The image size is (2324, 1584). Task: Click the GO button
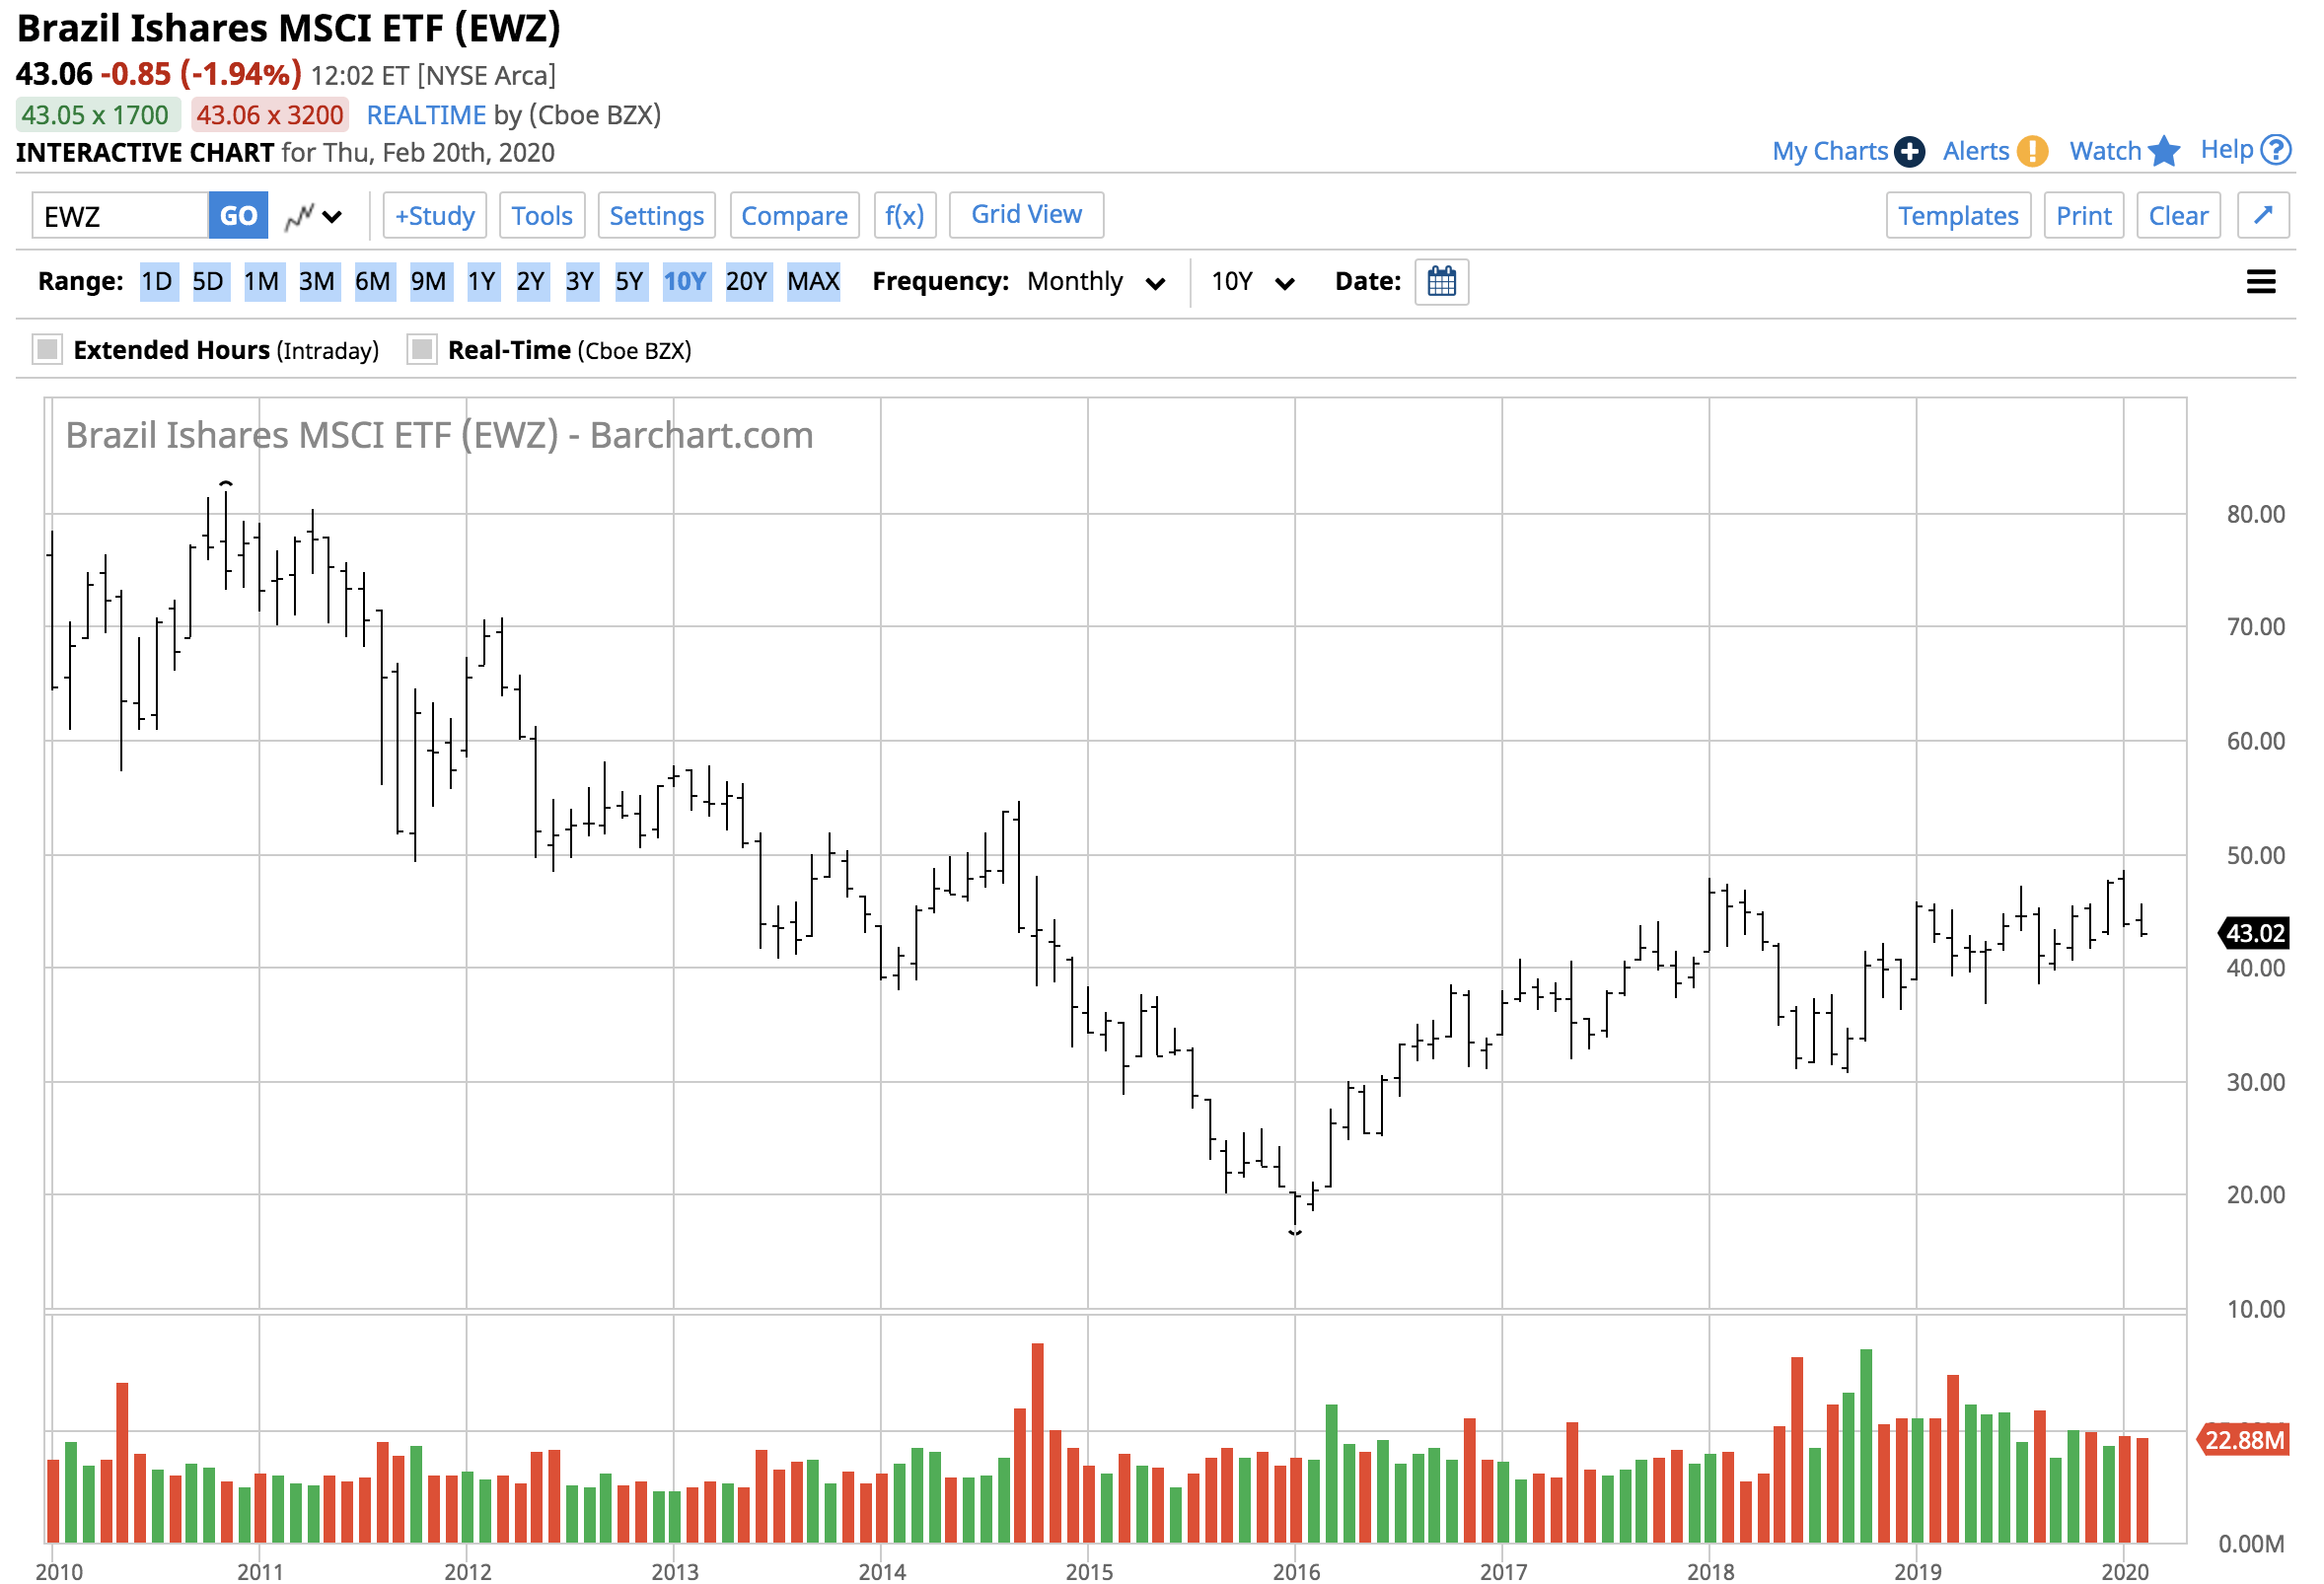tap(238, 216)
